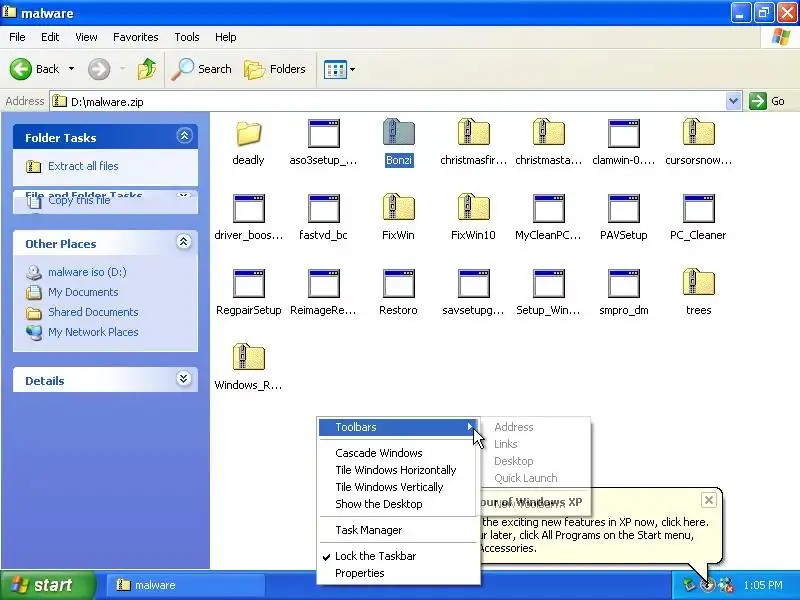The width and height of the screenshot is (800, 600).
Task: Click the malware taskbar button
Action: pyautogui.click(x=186, y=585)
